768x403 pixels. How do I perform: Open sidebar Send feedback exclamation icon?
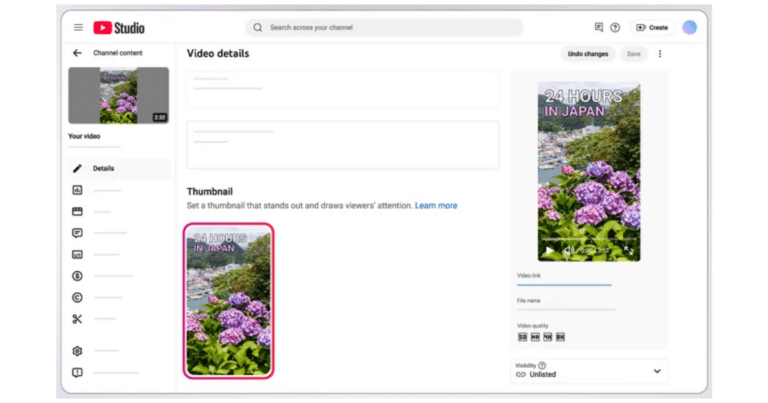(77, 373)
